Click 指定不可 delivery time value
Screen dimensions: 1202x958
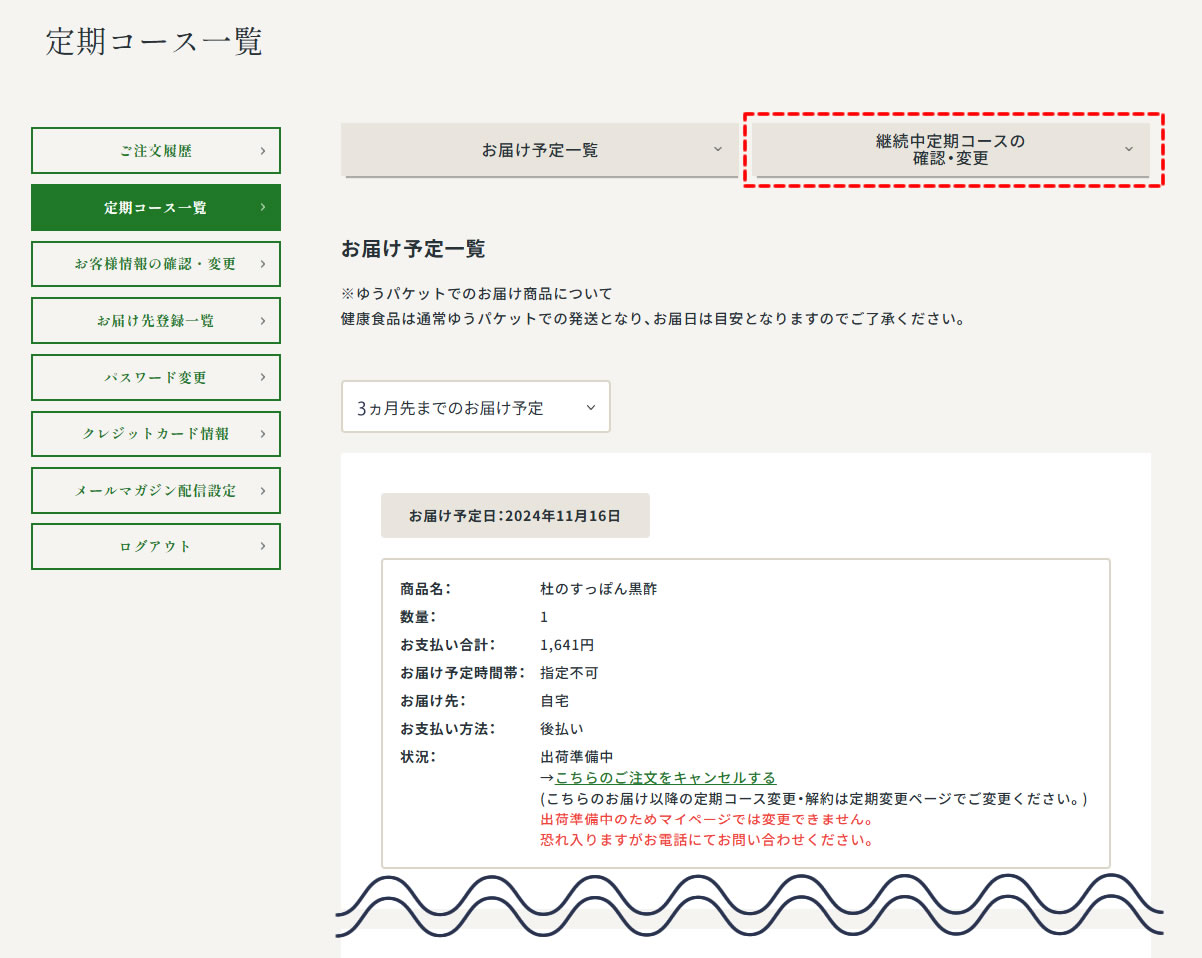point(569,673)
